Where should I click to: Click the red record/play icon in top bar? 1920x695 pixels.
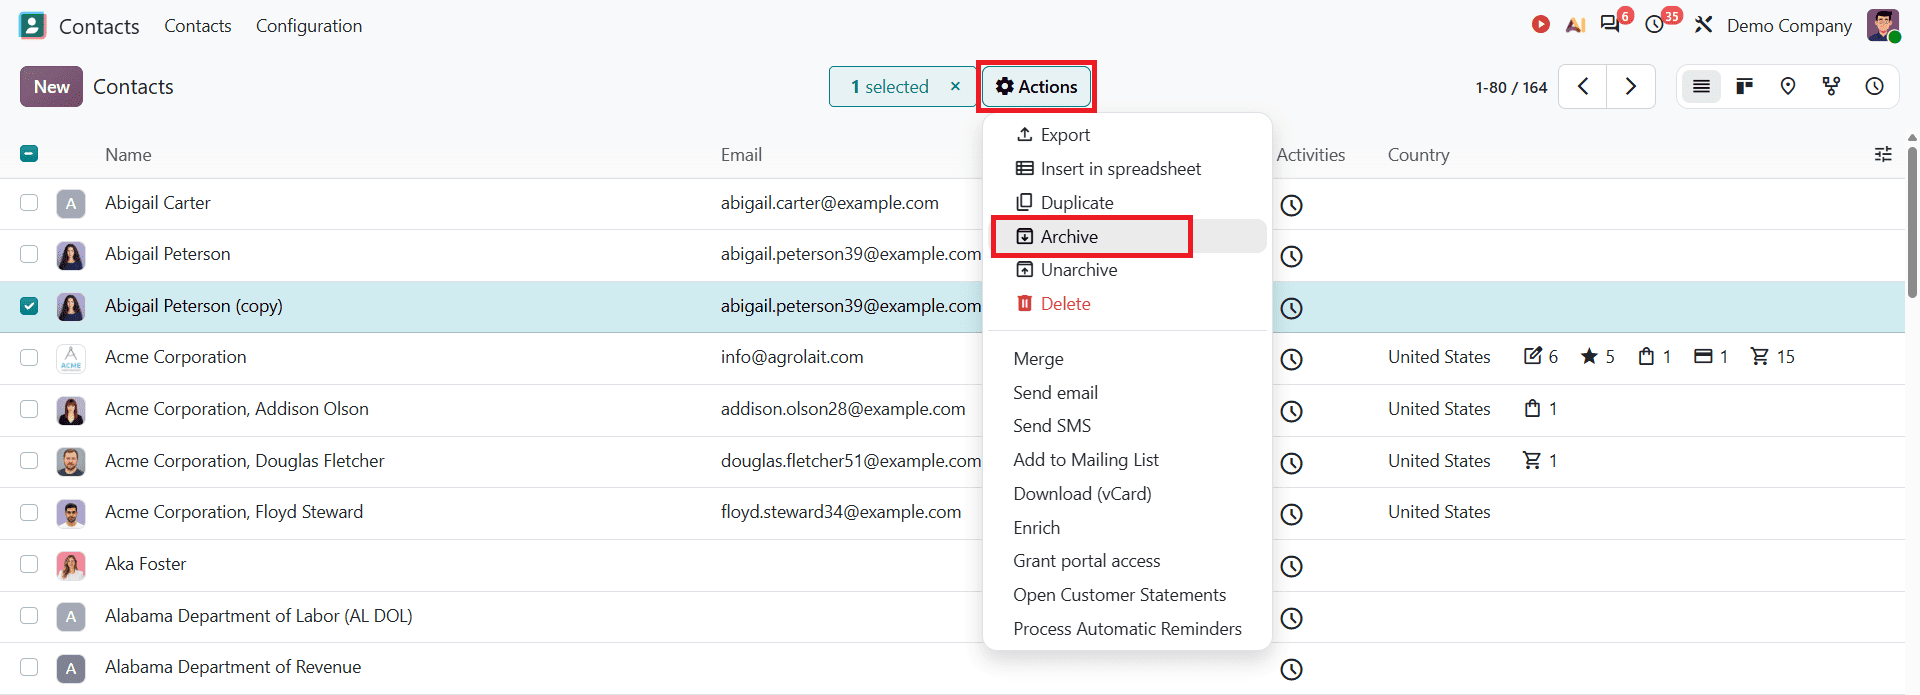click(x=1540, y=25)
